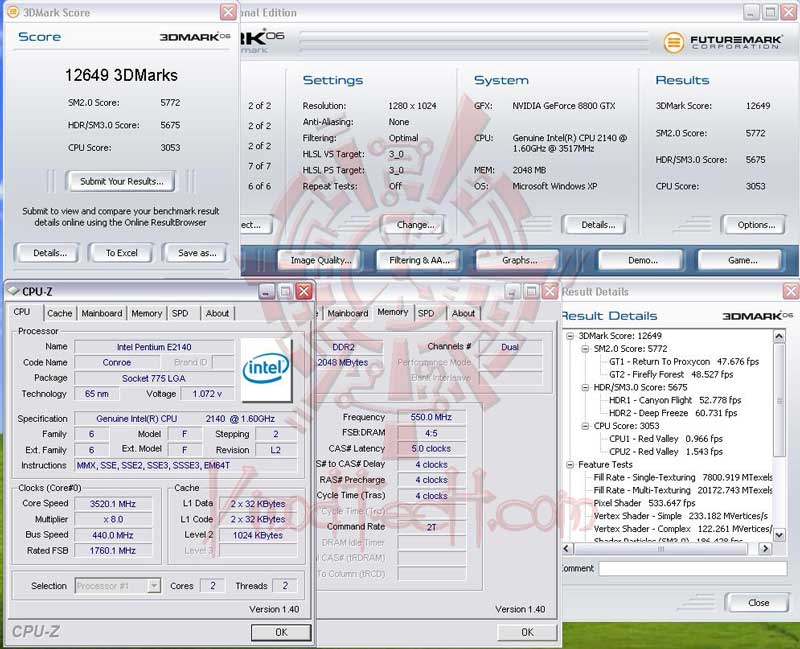Collapse SM2.0 Score tree node

tap(585, 348)
